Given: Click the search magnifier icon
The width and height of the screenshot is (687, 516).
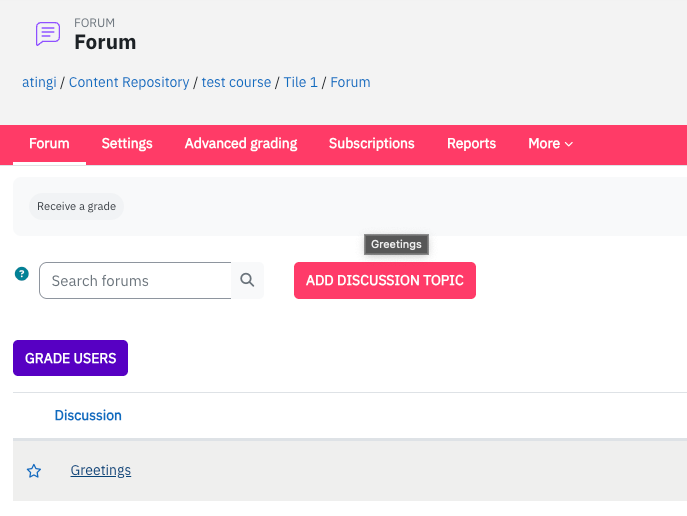Looking at the screenshot, I should pyautogui.click(x=247, y=280).
